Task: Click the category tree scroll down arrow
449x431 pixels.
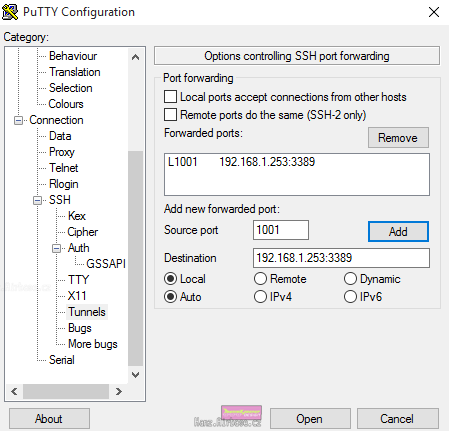Action: (x=135, y=375)
